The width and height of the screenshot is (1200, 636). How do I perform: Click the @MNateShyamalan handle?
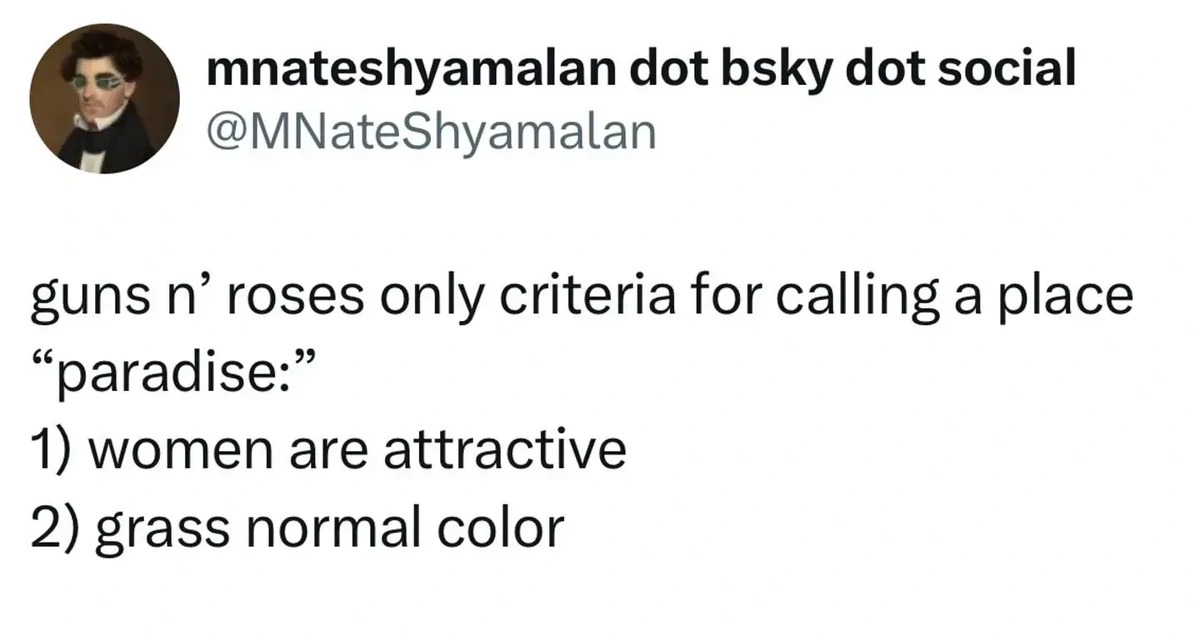[429, 131]
